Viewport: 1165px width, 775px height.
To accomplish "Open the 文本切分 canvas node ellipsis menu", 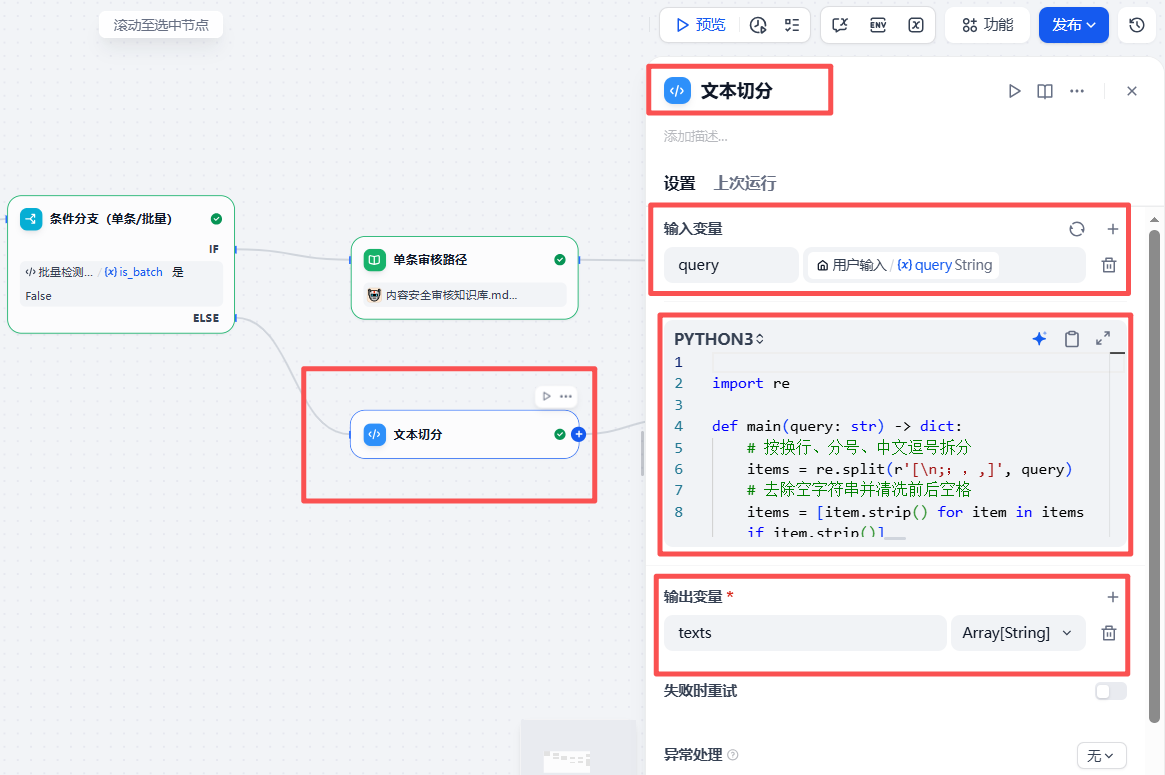I will tap(566, 396).
